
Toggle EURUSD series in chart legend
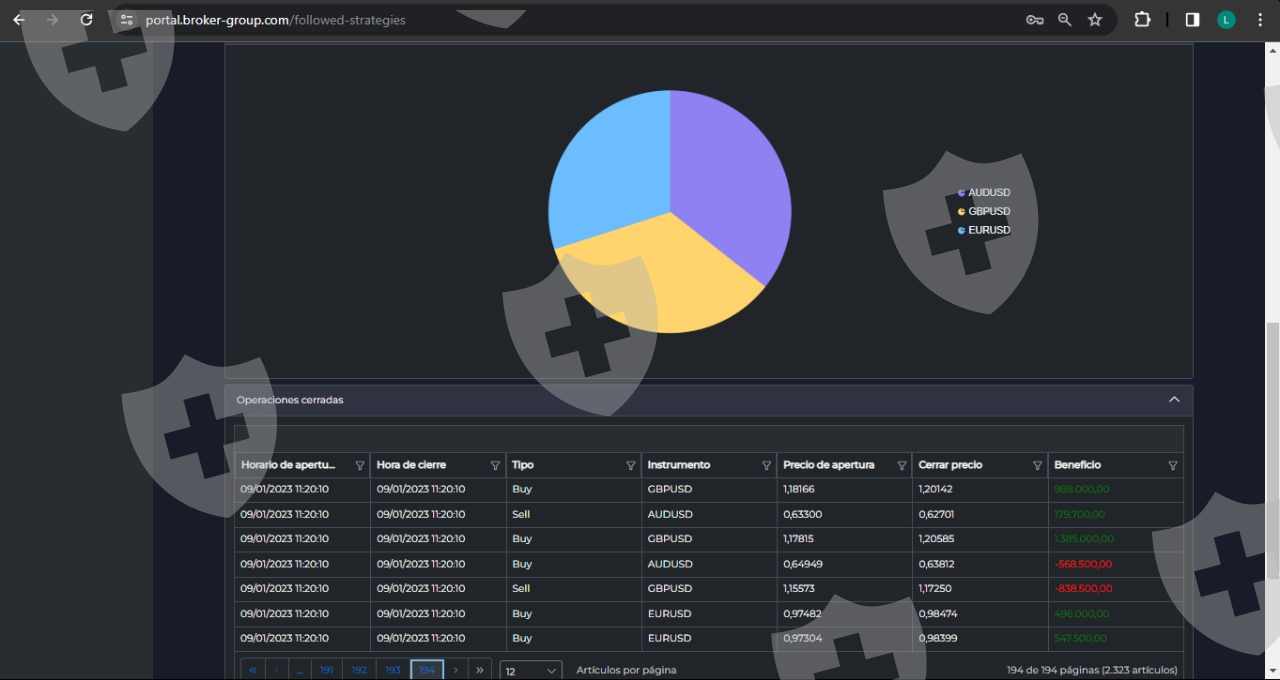pos(984,230)
